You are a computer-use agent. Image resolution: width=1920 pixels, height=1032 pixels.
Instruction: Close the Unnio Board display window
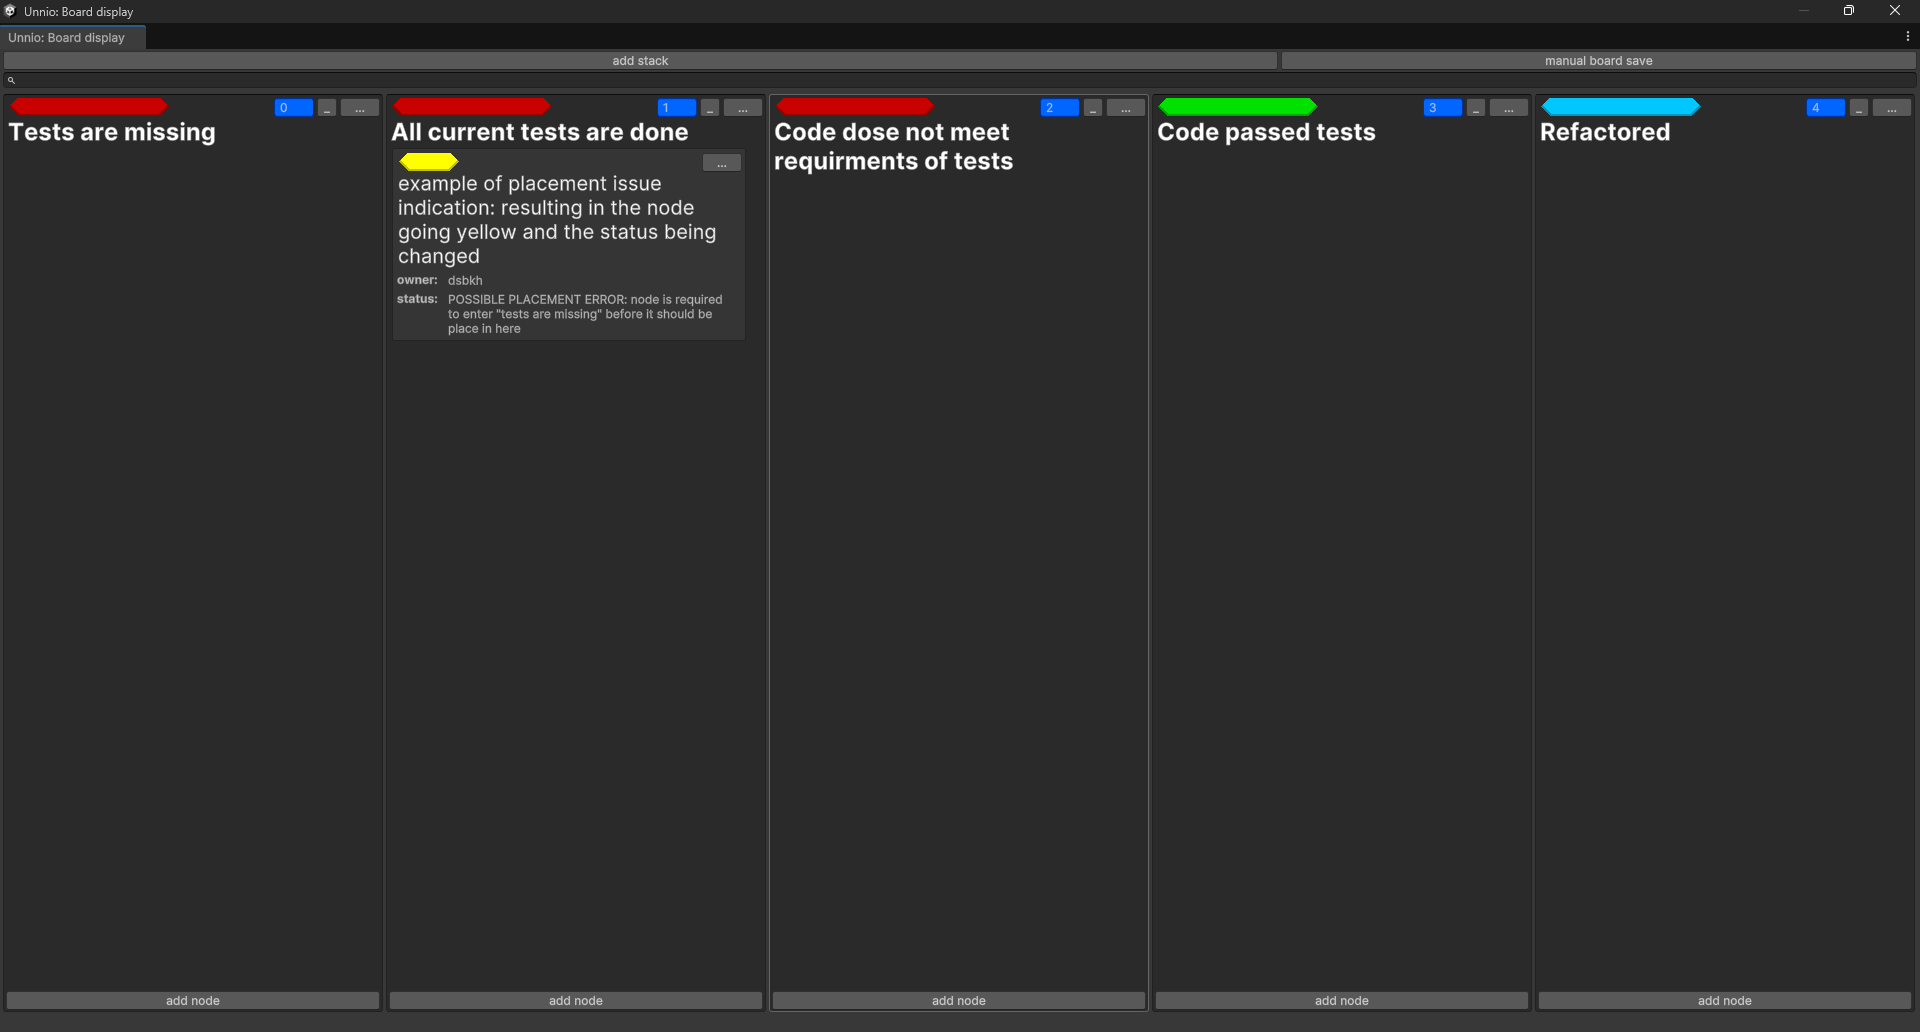pos(1895,11)
